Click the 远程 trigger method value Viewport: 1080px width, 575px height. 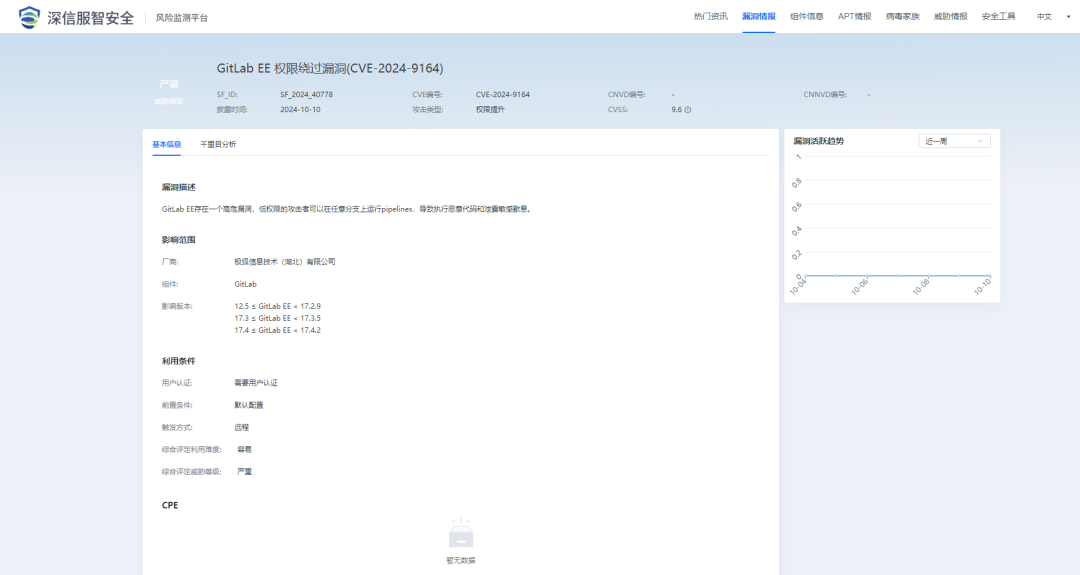click(x=242, y=428)
